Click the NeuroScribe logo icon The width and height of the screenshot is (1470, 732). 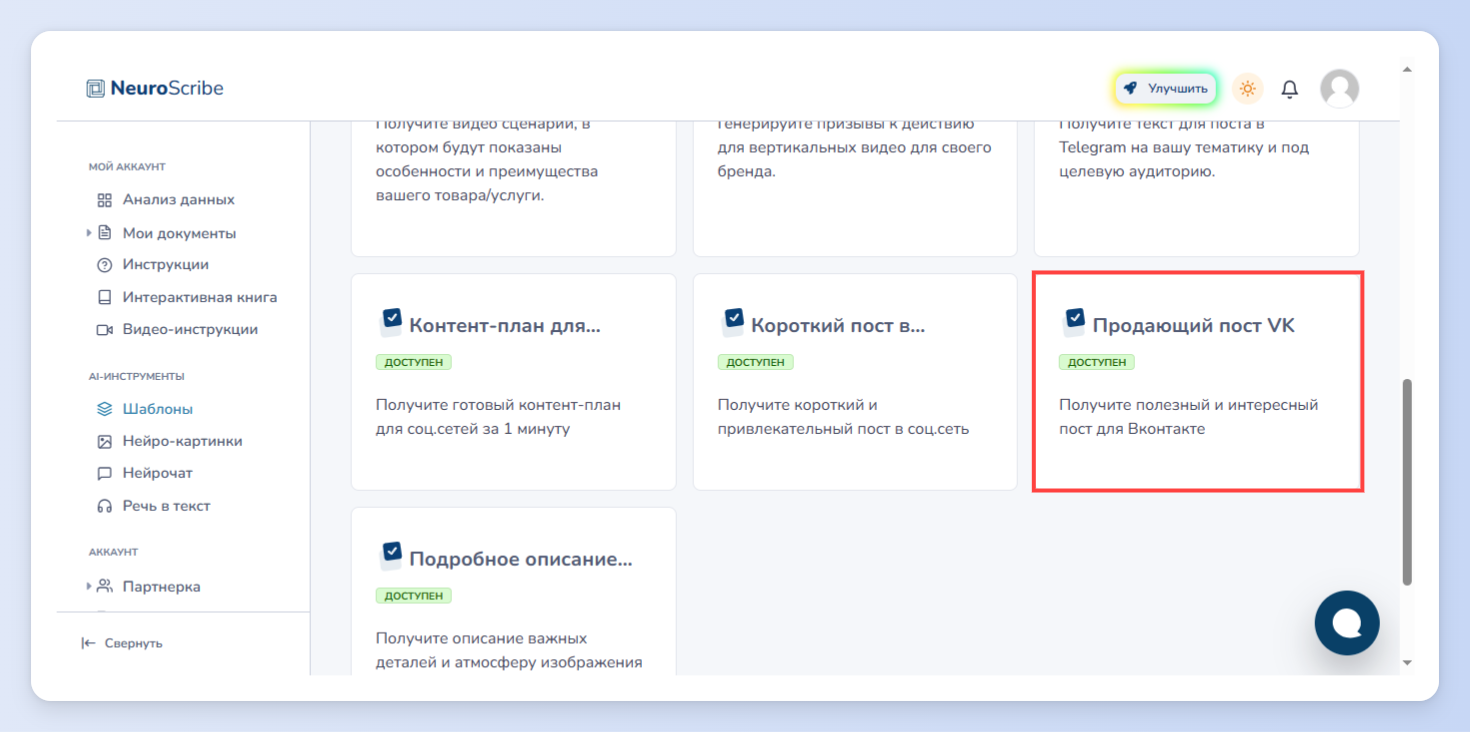pos(95,88)
